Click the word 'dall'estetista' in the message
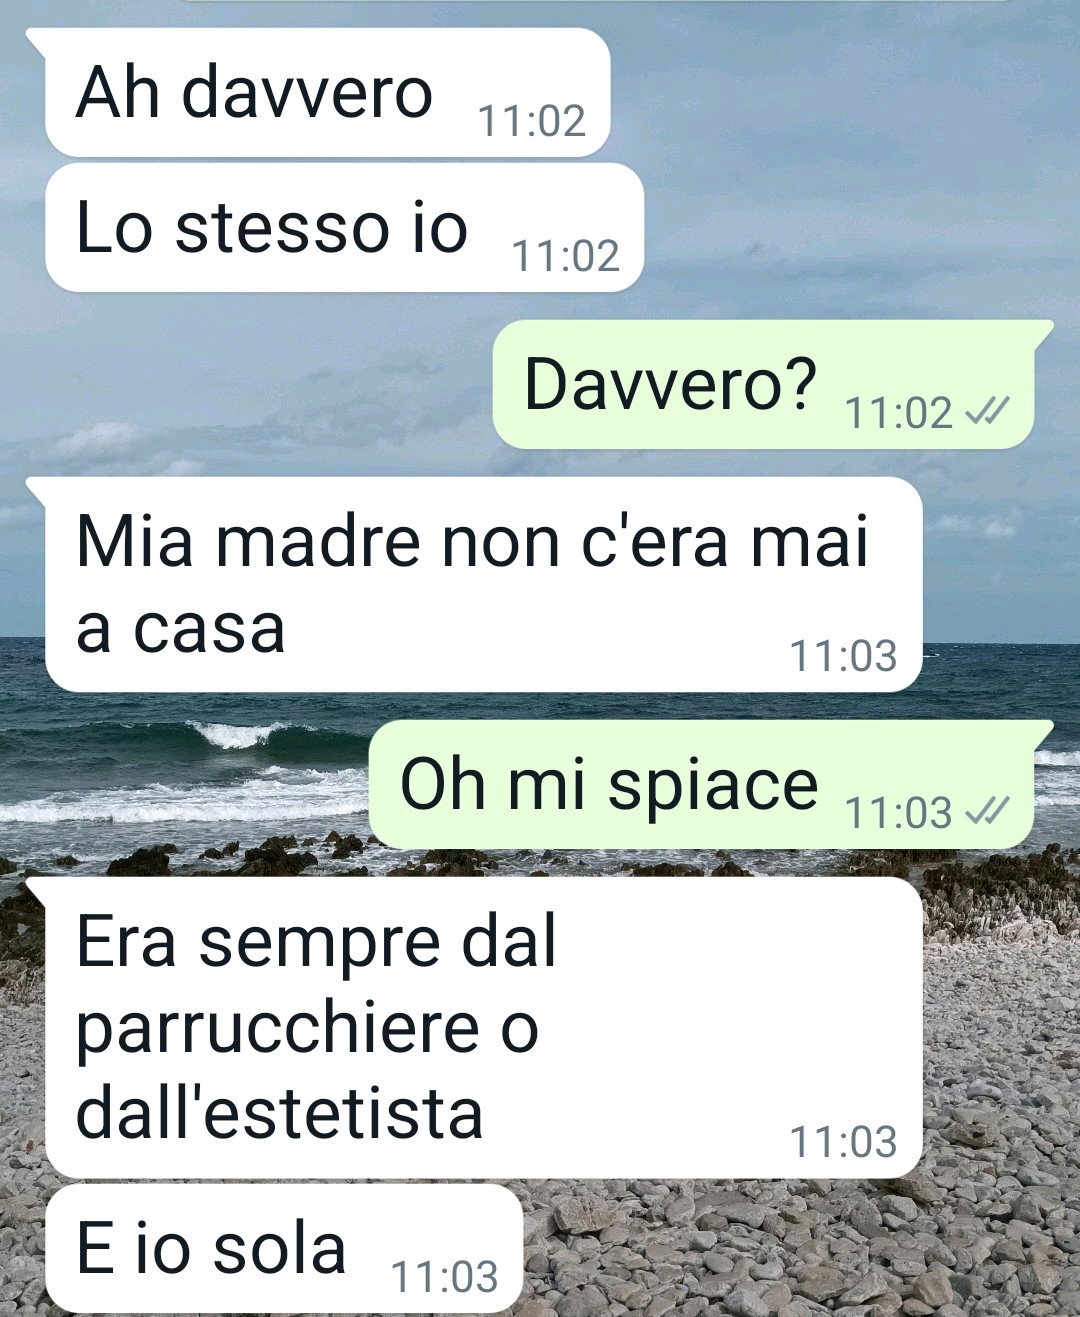1080x1317 pixels. tap(279, 1113)
